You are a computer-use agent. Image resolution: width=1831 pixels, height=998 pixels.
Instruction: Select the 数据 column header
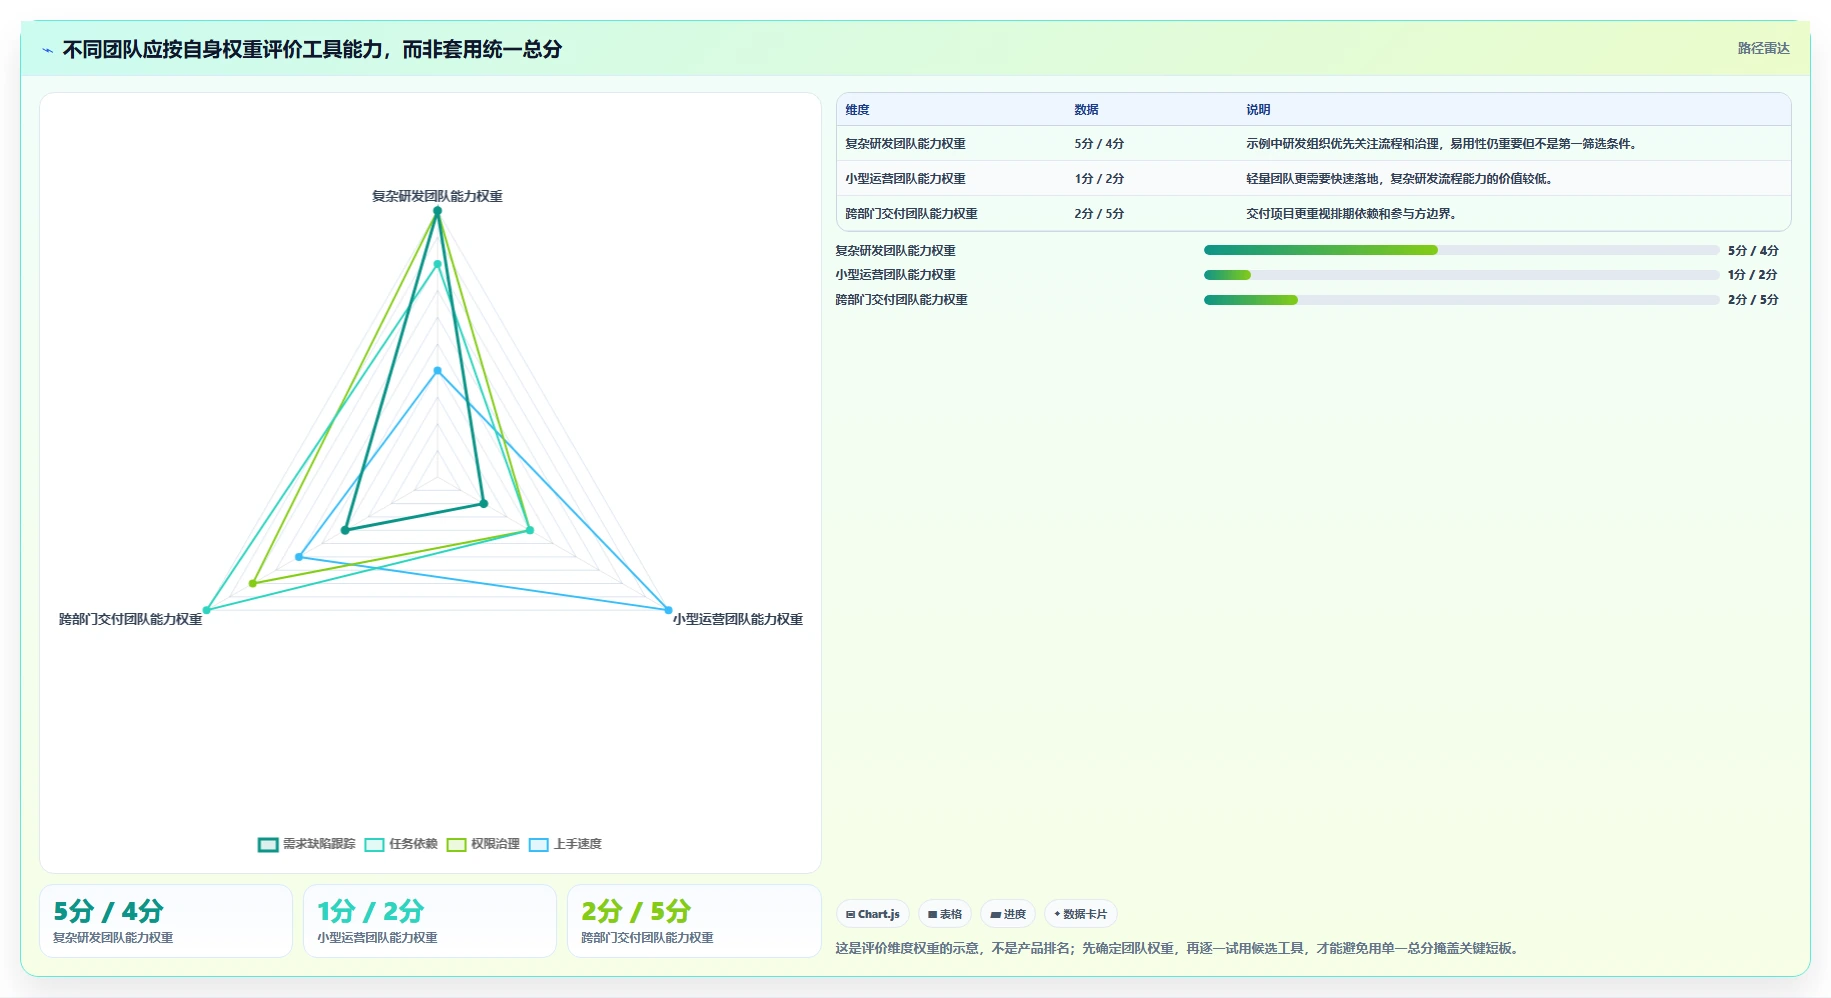(1086, 110)
